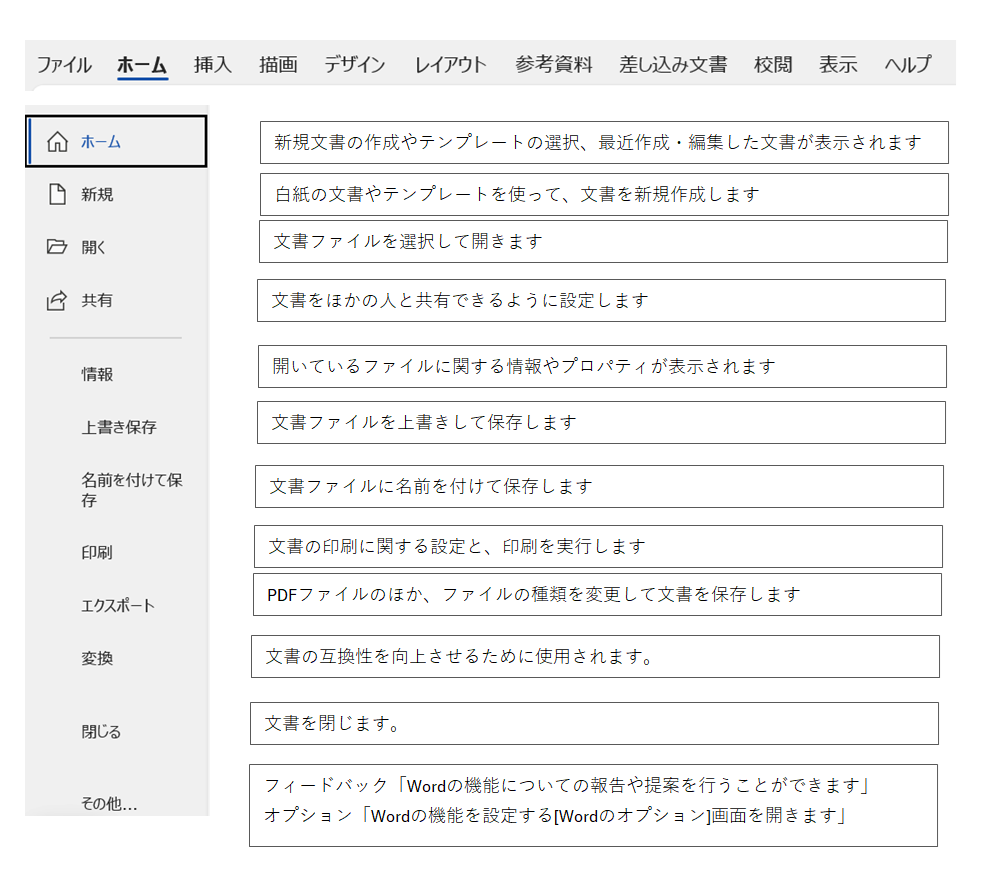Click the ヘルプ ribbon tab
The height and width of the screenshot is (872, 985).
907,65
